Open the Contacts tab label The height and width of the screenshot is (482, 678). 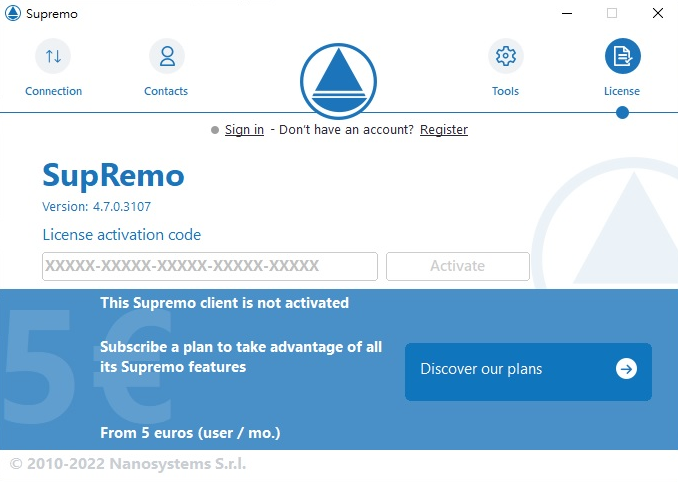[x=166, y=91]
